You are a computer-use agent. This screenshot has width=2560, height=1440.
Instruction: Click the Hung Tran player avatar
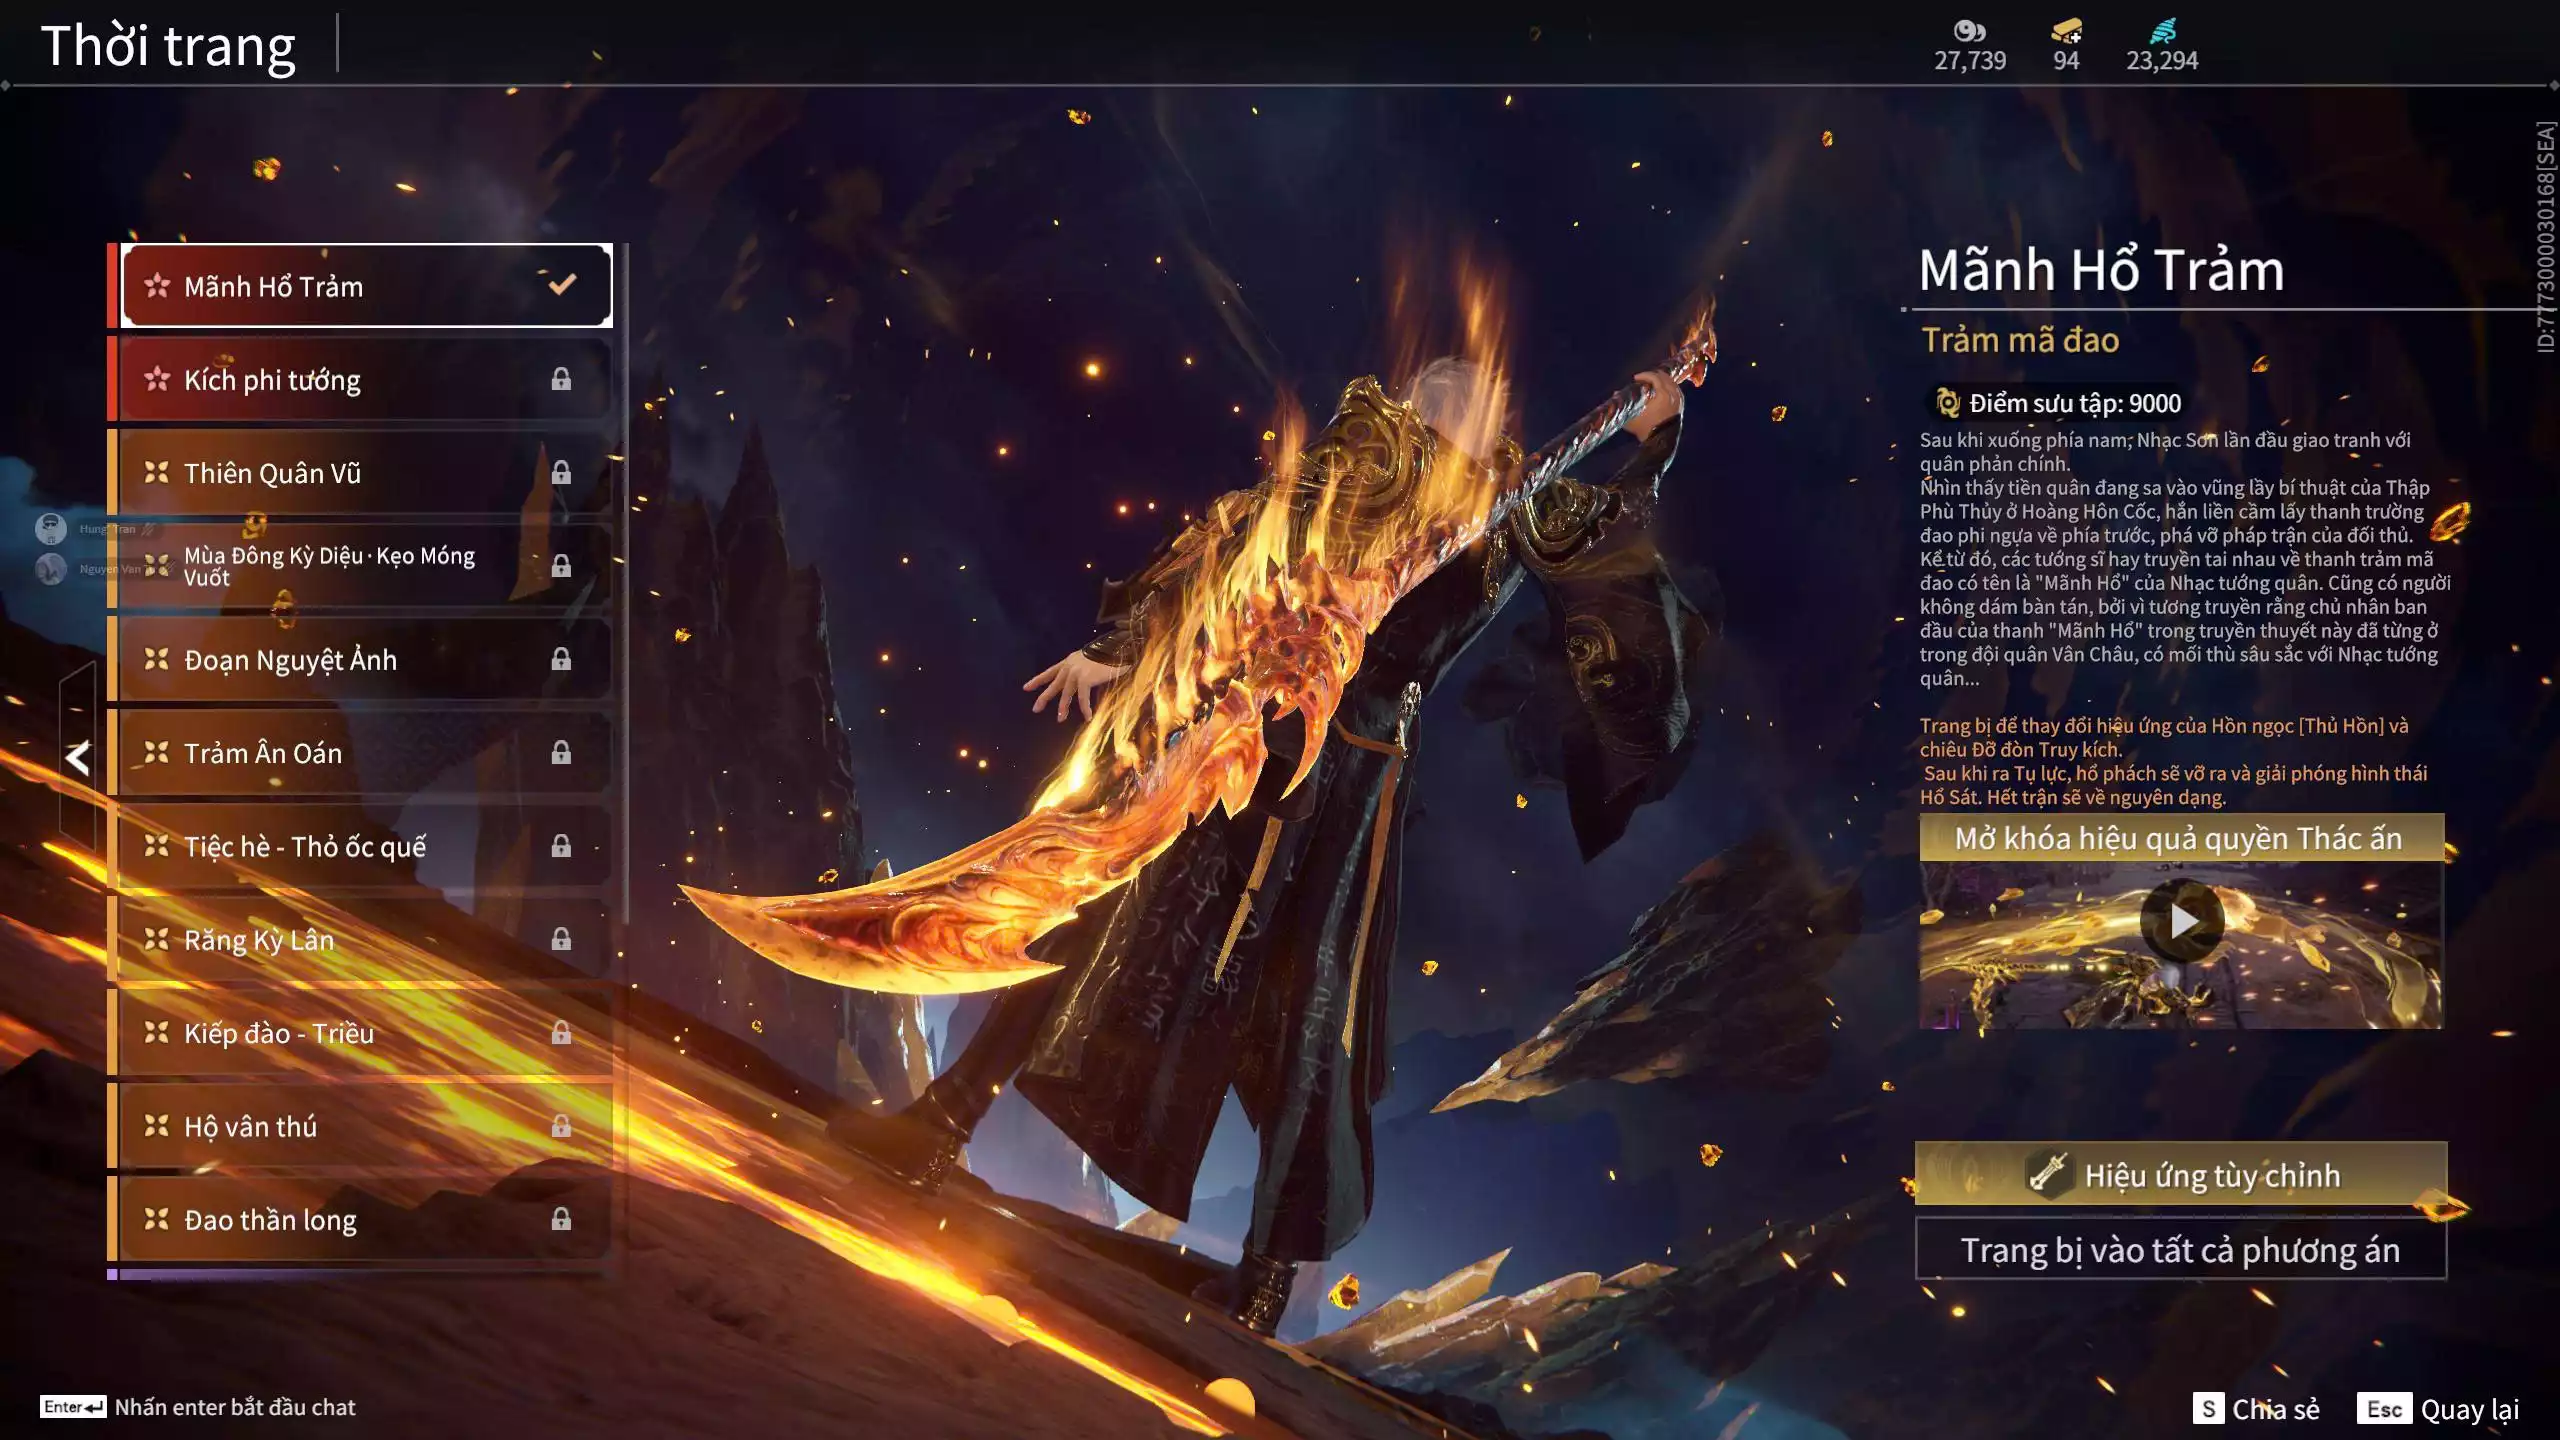pos(51,528)
